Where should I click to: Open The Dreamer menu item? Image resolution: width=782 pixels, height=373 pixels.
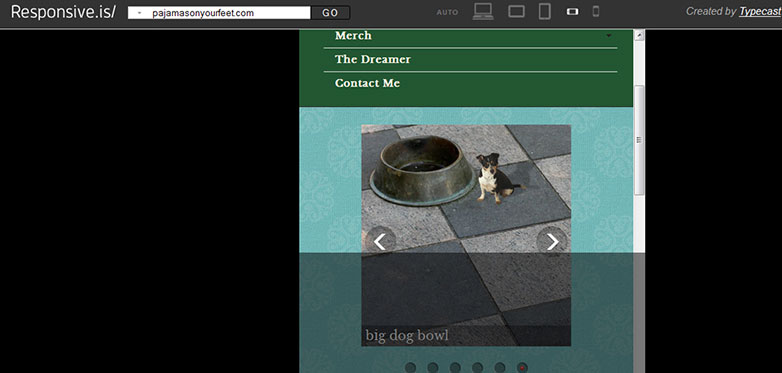(373, 59)
